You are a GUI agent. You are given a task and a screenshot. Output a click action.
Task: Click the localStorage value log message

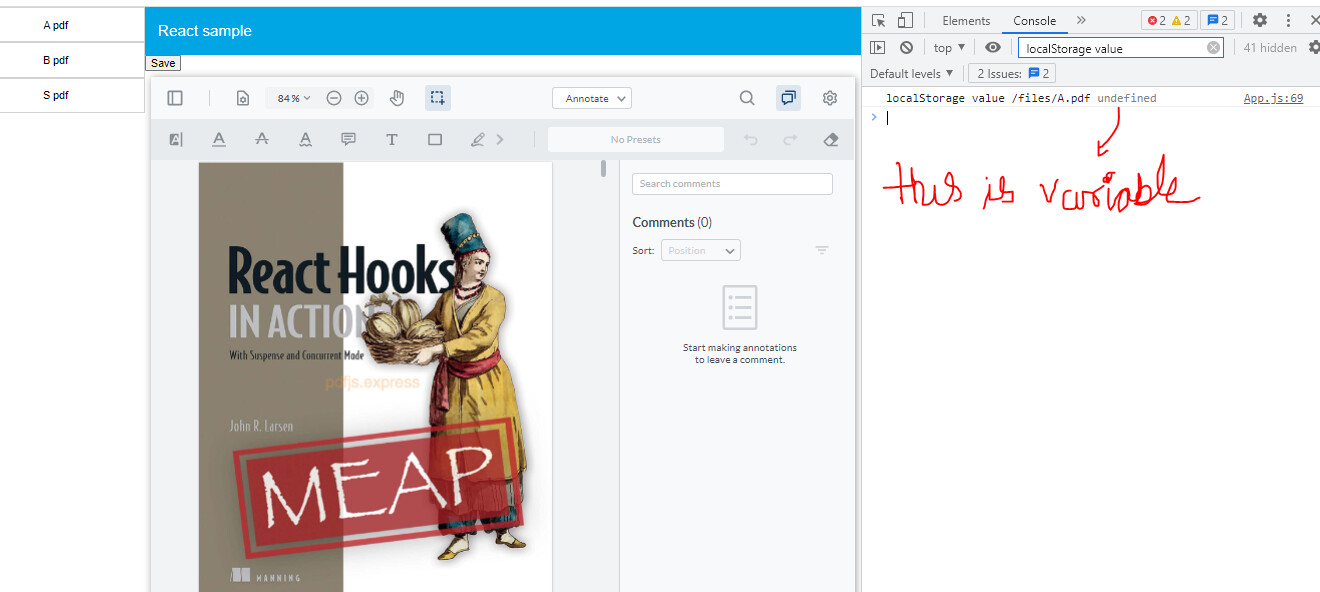(1021, 98)
